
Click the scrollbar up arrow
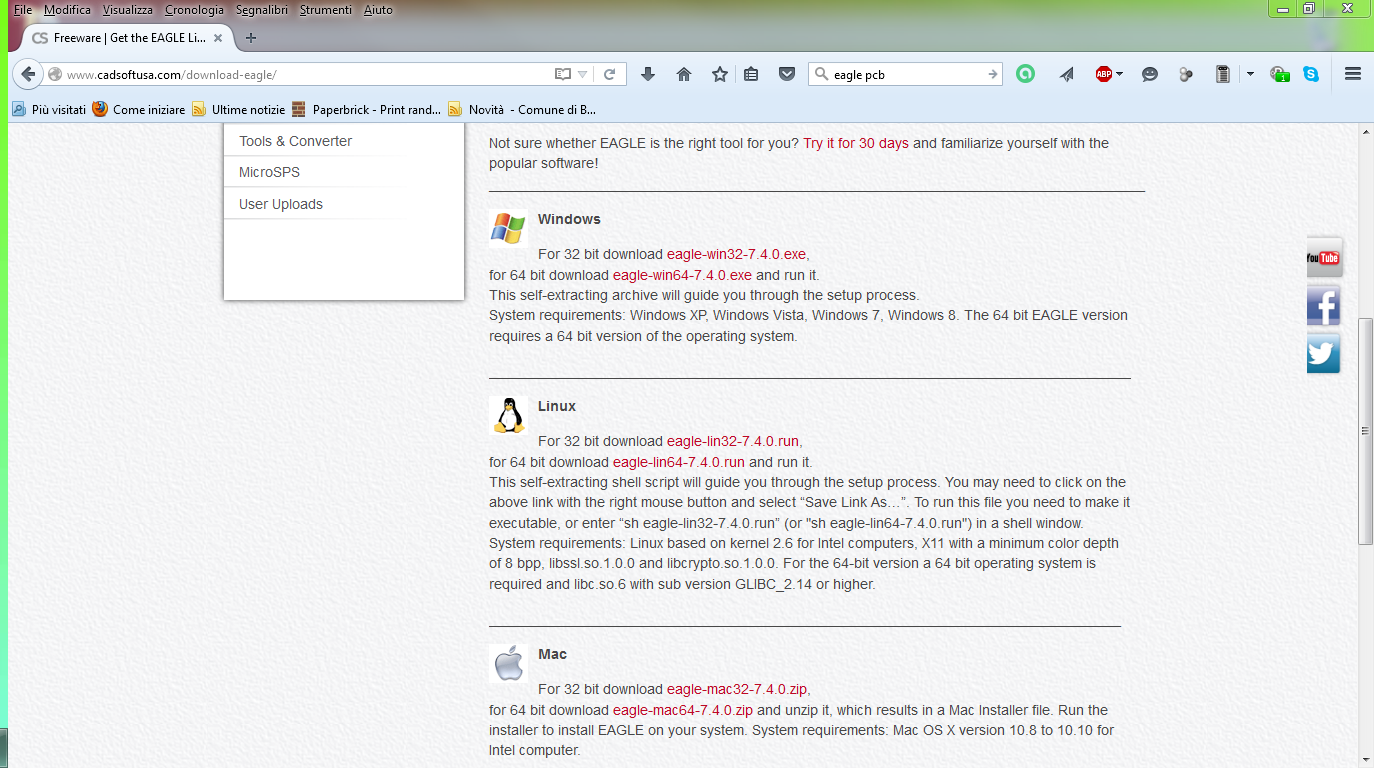pyautogui.click(x=1365, y=131)
